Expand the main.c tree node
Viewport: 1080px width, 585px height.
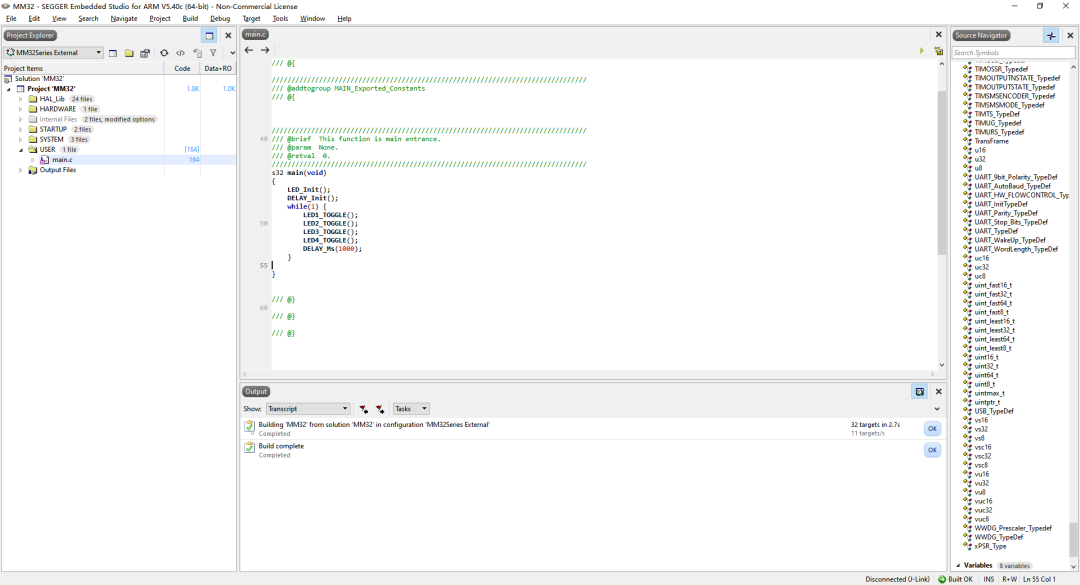pyautogui.click(x=32, y=160)
